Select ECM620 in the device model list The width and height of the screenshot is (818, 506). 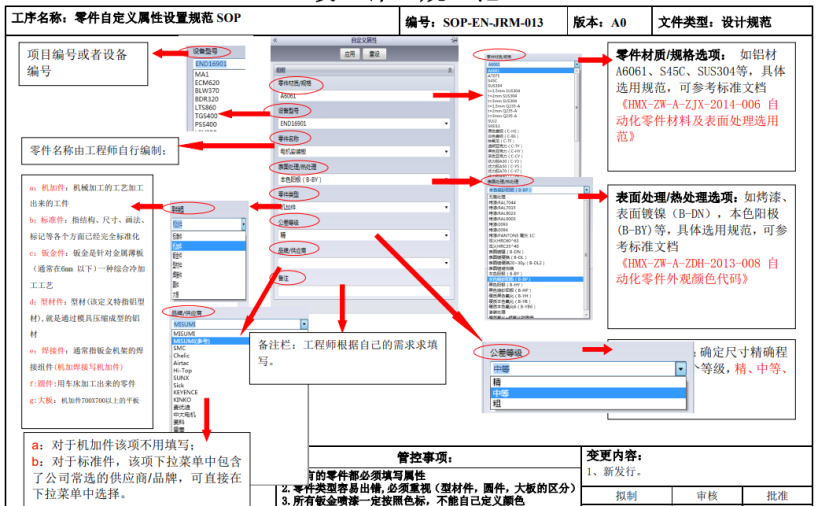(x=207, y=82)
